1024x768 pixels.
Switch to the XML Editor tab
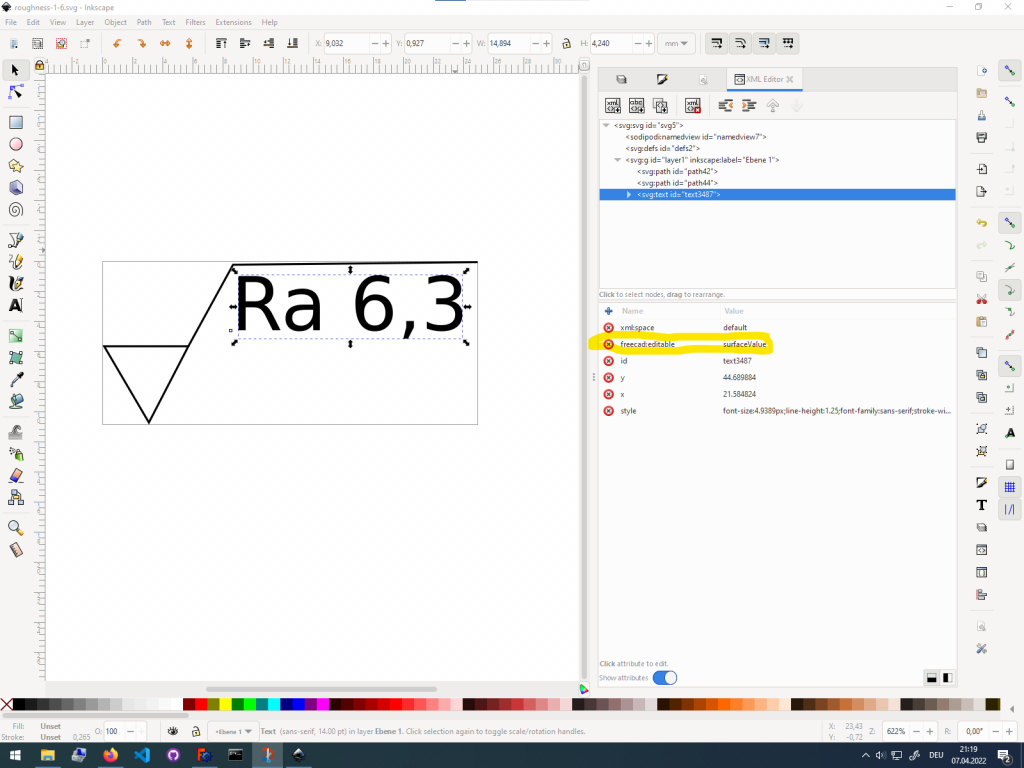click(764, 79)
